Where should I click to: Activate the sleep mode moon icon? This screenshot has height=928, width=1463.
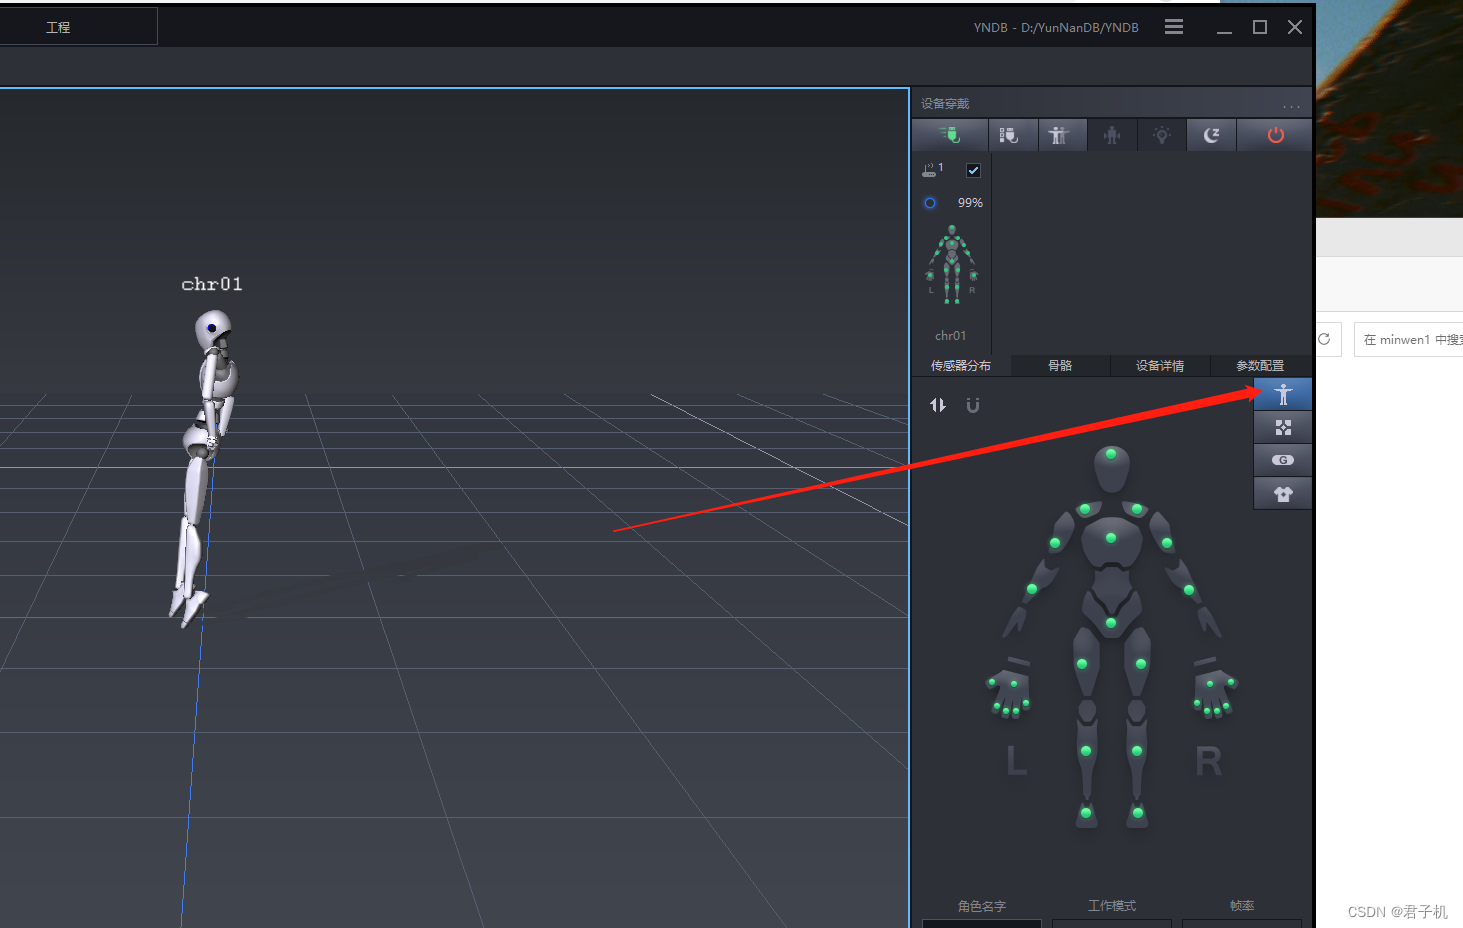(x=1211, y=135)
